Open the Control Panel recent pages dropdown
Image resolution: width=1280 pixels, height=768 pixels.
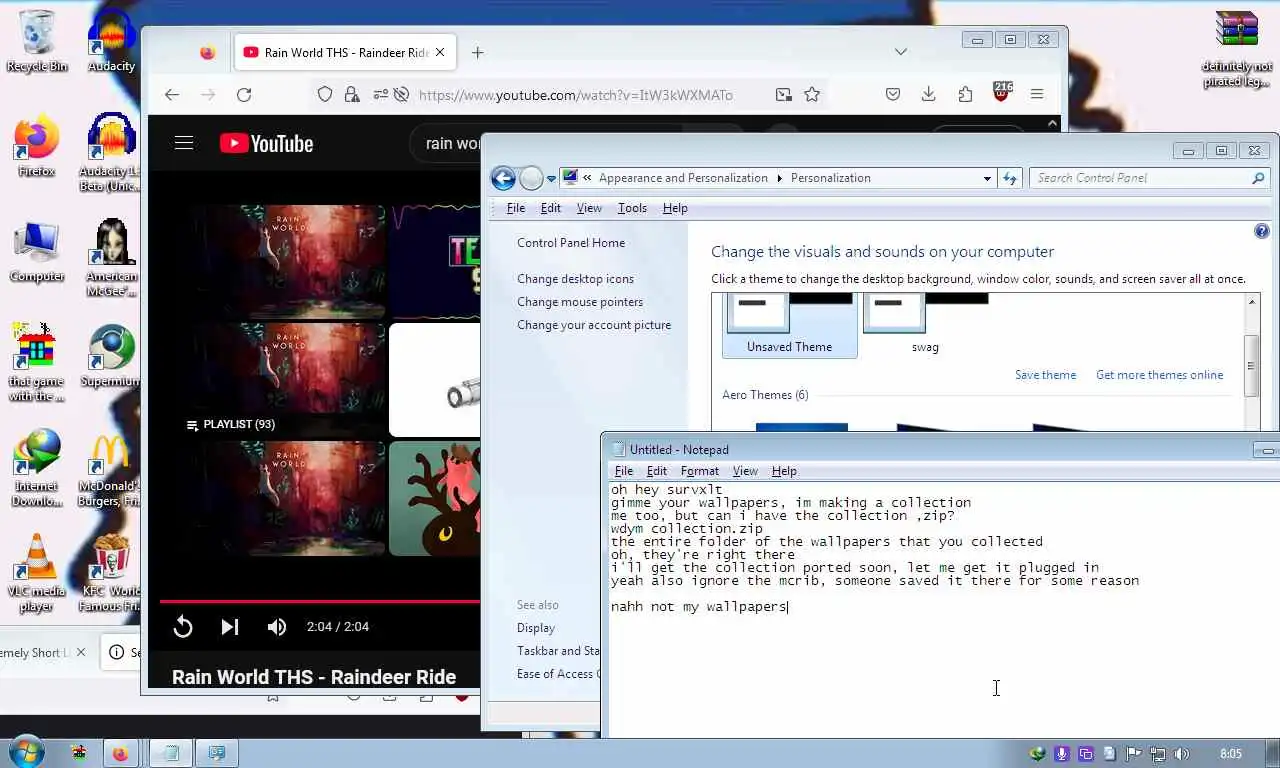tap(551, 179)
